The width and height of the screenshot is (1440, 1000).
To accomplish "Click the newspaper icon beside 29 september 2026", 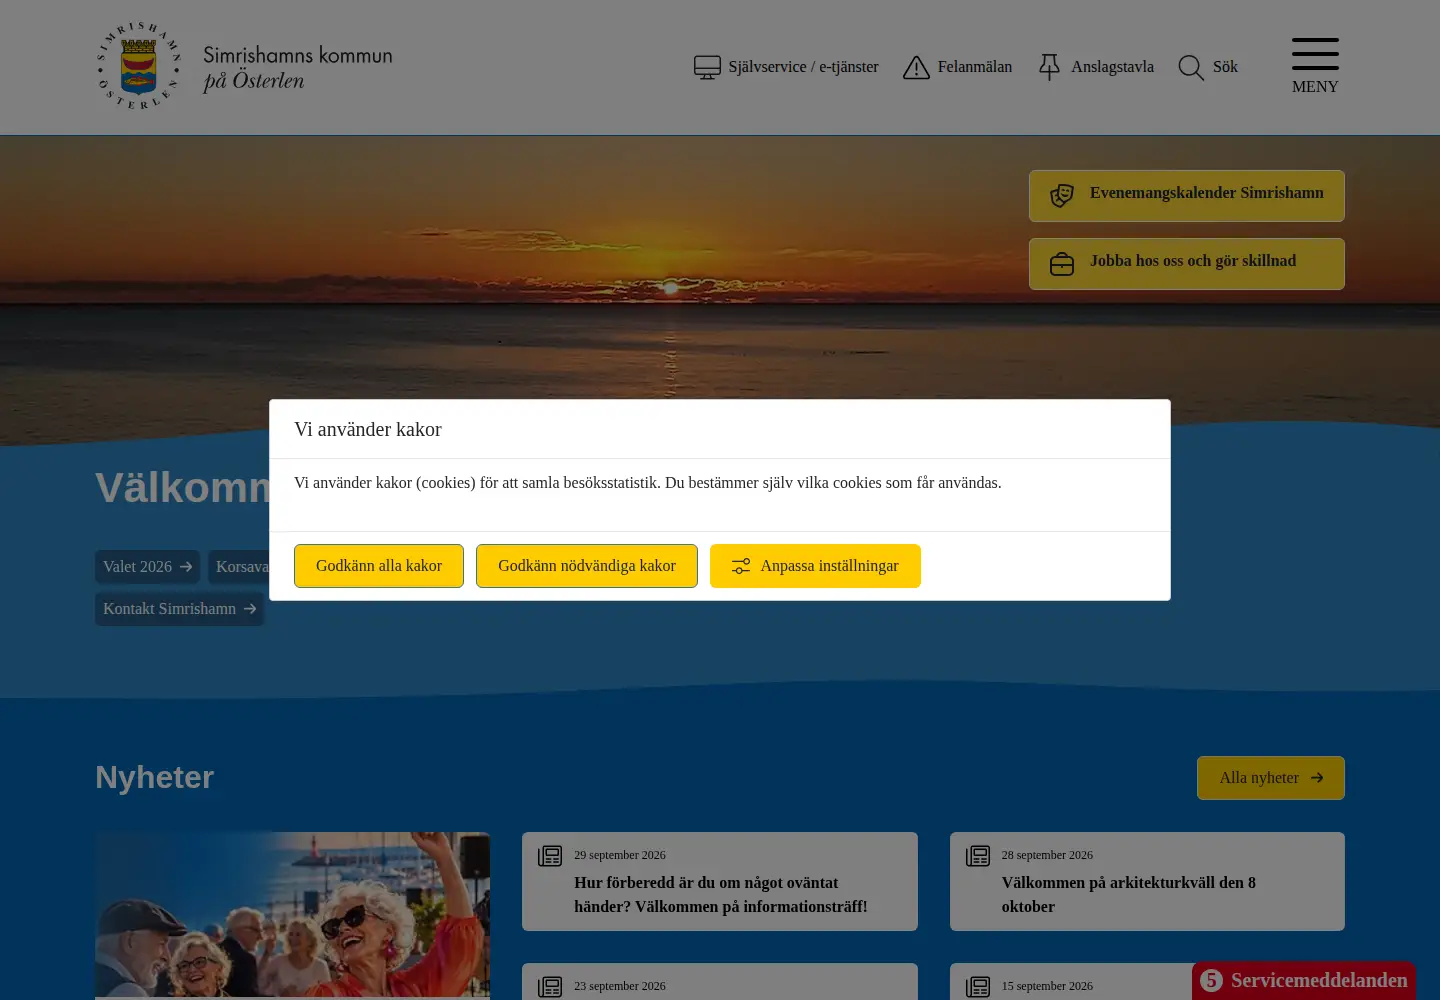I will [x=550, y=856].
